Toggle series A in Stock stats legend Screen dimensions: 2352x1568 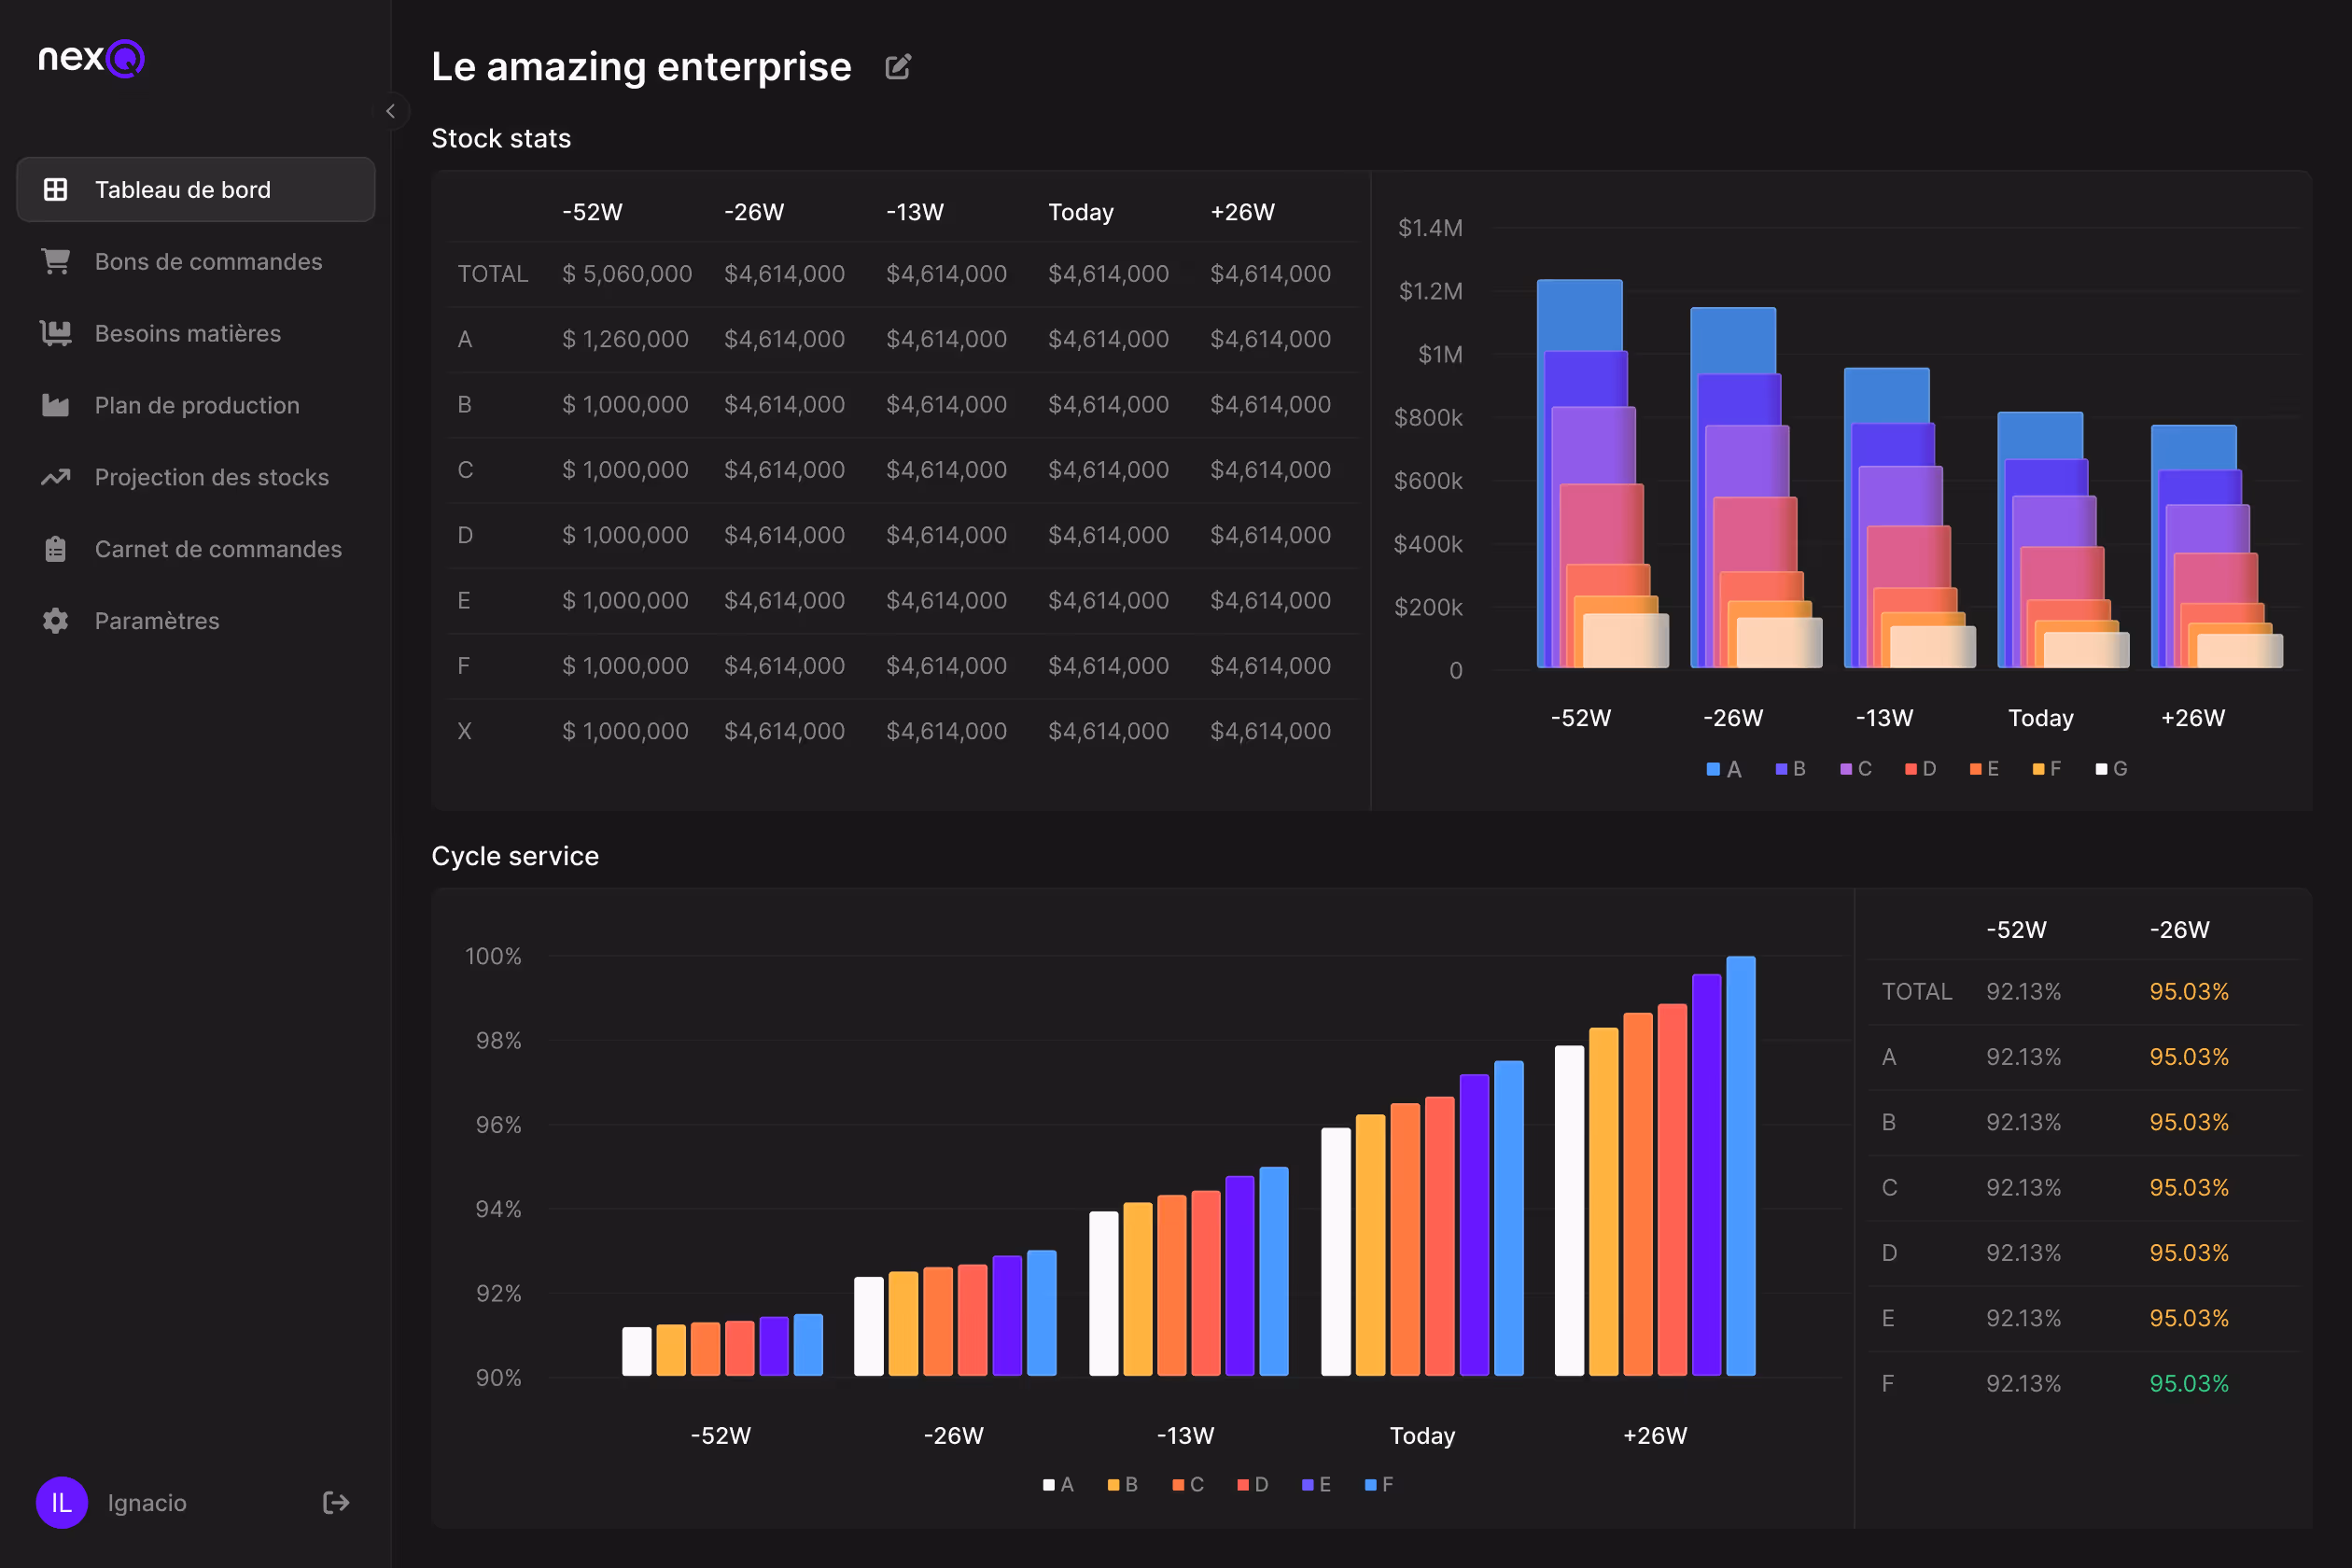(x=1724, y=769)
